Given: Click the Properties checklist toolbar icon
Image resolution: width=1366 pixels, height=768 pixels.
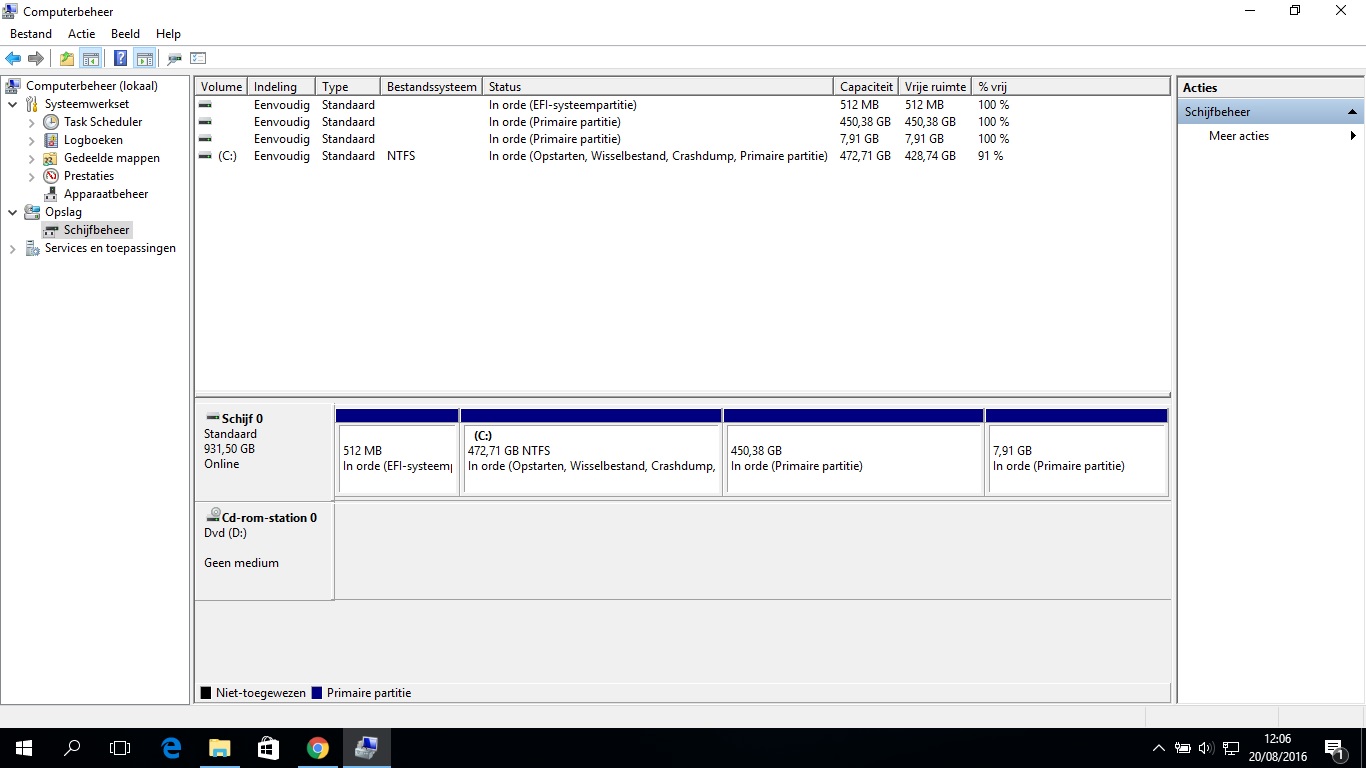Looking at the screenshot, I should 198,59.
